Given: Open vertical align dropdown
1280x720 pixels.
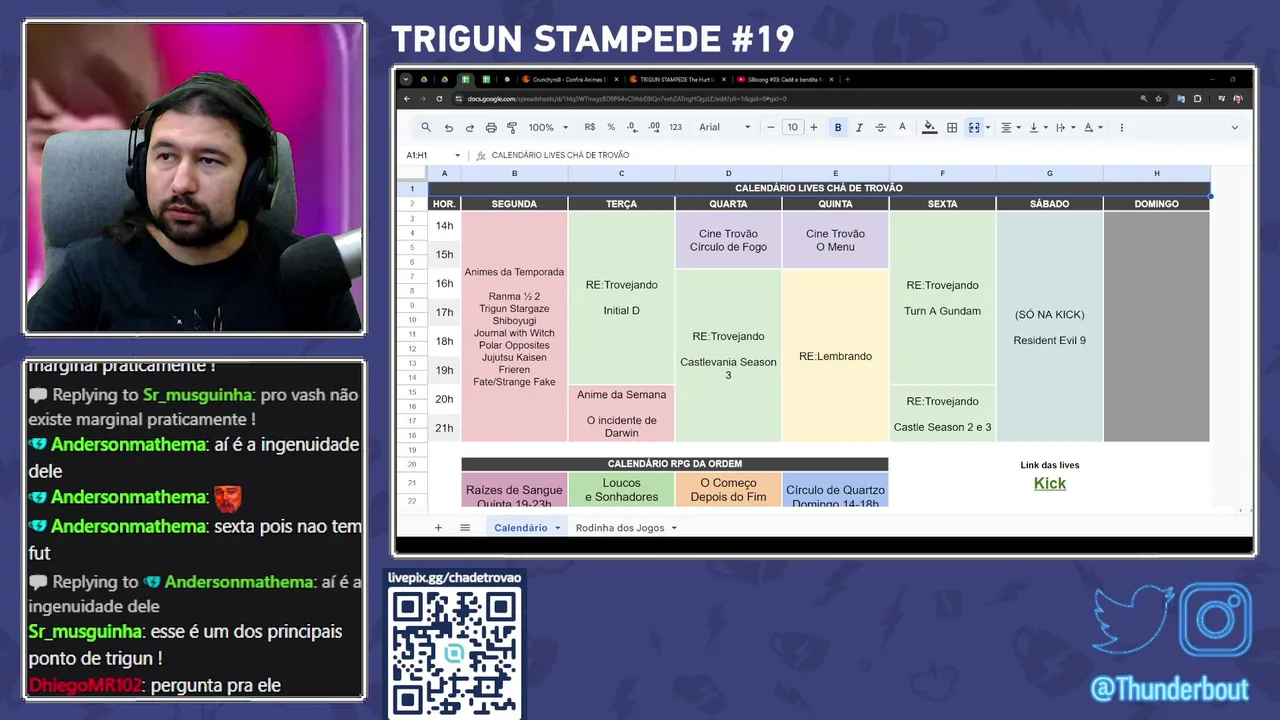Looking at the screenshot, I should 1038,127.
